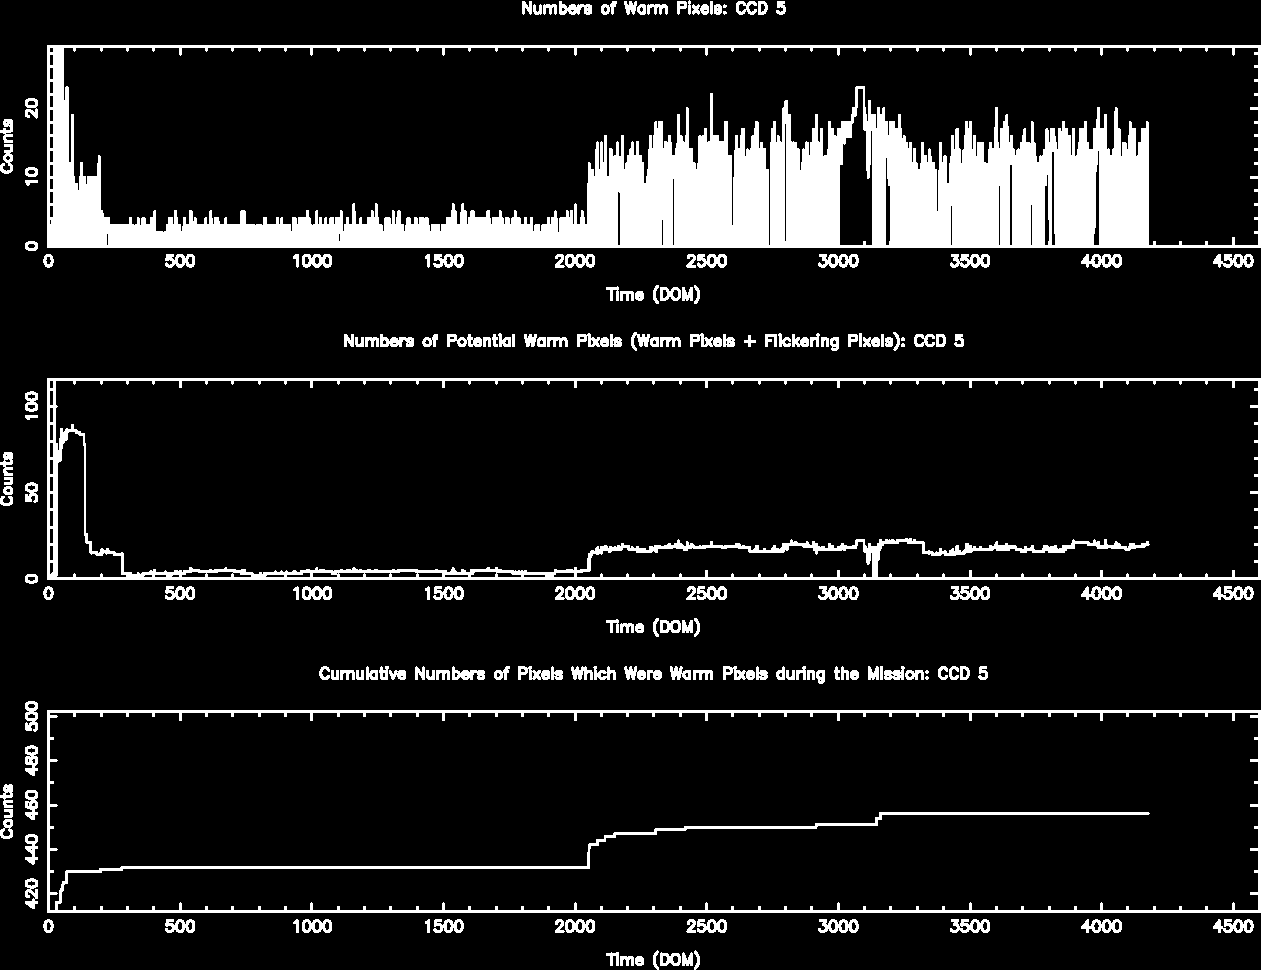Click the 3000 tick label on top plot
The width and height of the screenshot is (1261, 970).
(x=839, y=261)
